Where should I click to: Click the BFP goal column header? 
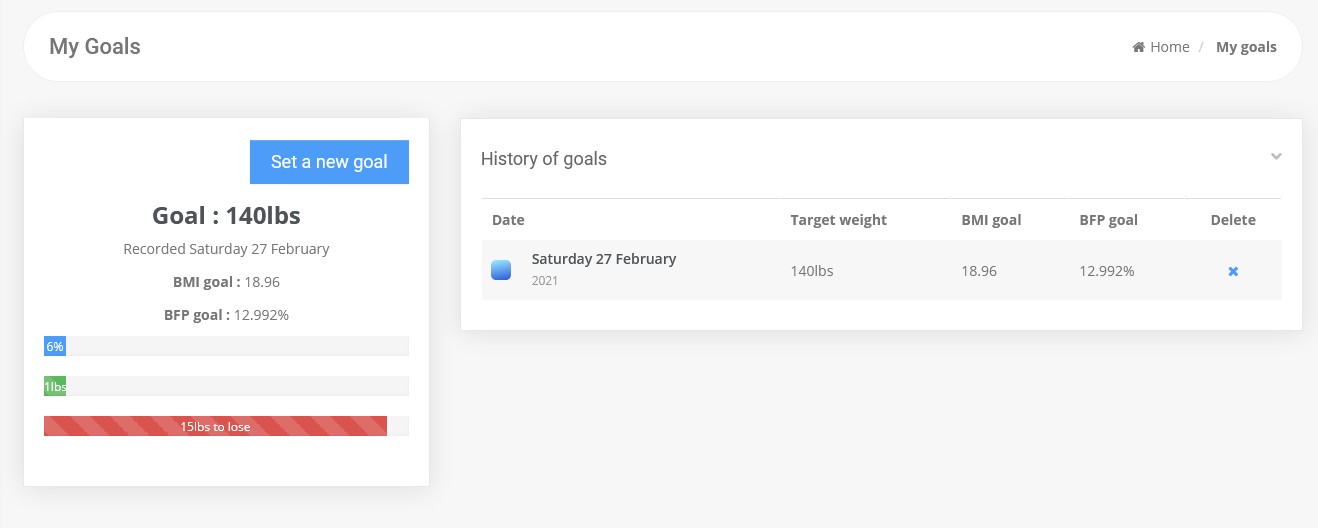click(1108, 220)
